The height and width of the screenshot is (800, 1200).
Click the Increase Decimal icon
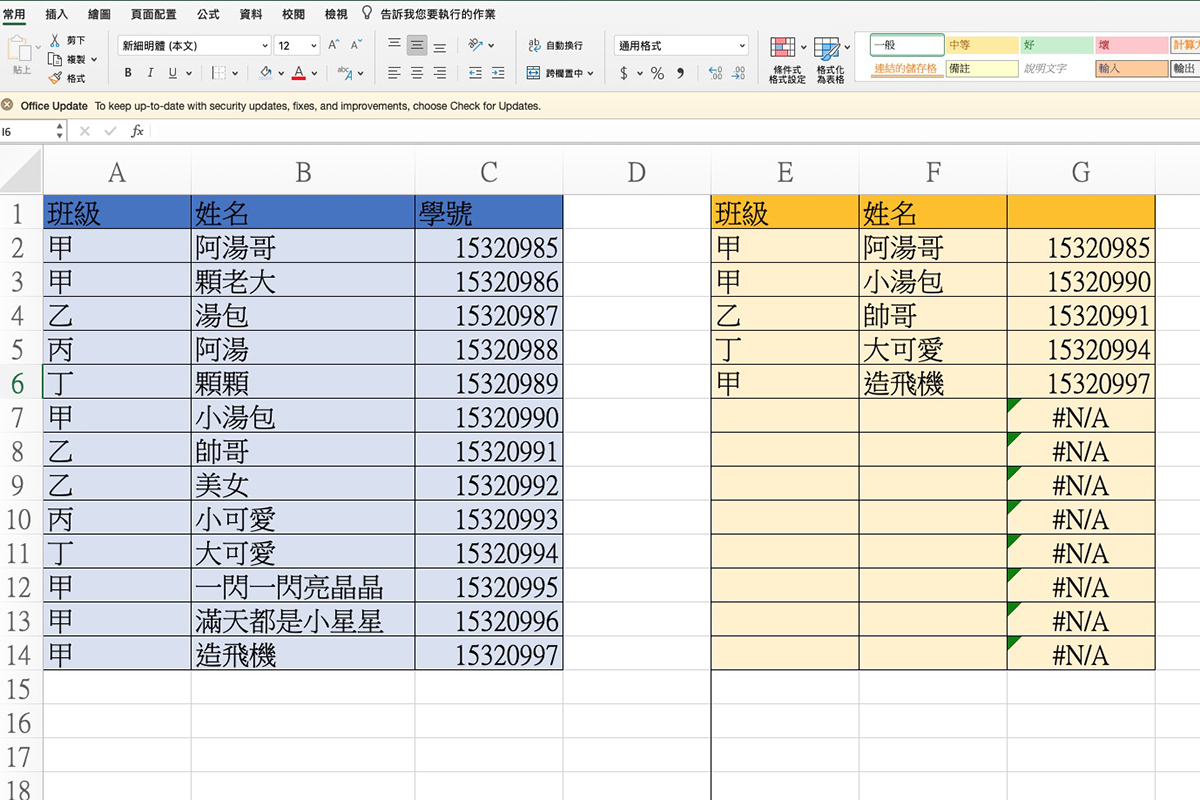tap(715, 72)
